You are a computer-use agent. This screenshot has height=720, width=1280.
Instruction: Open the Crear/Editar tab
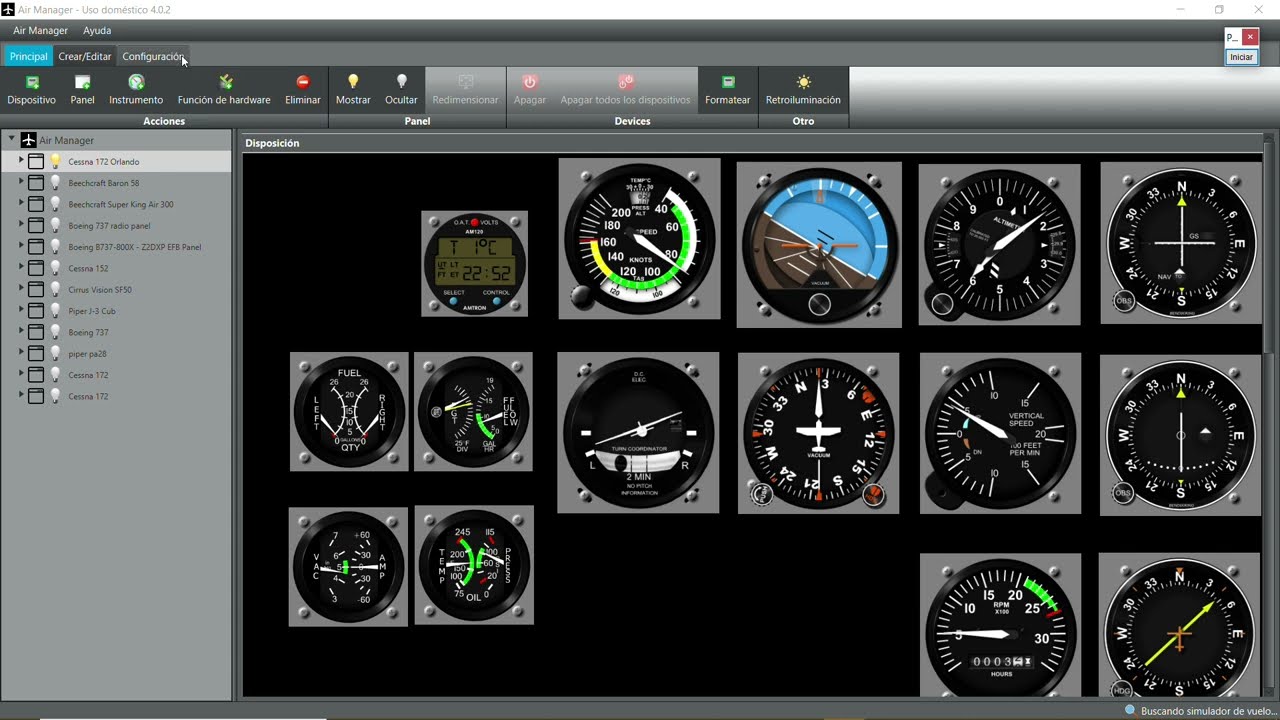tap(85, 57)
